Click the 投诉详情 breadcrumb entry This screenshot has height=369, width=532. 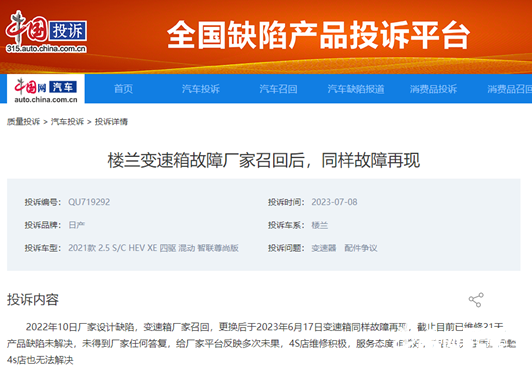[x=111, y=121]
